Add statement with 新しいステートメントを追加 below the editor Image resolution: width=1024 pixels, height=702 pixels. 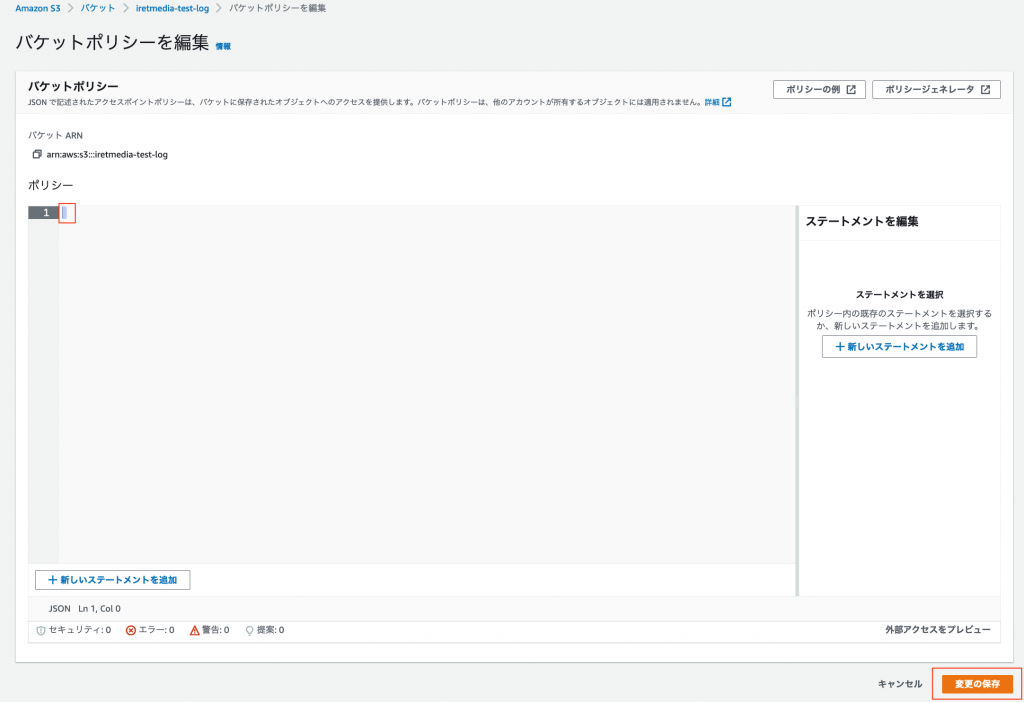point(113,580)
